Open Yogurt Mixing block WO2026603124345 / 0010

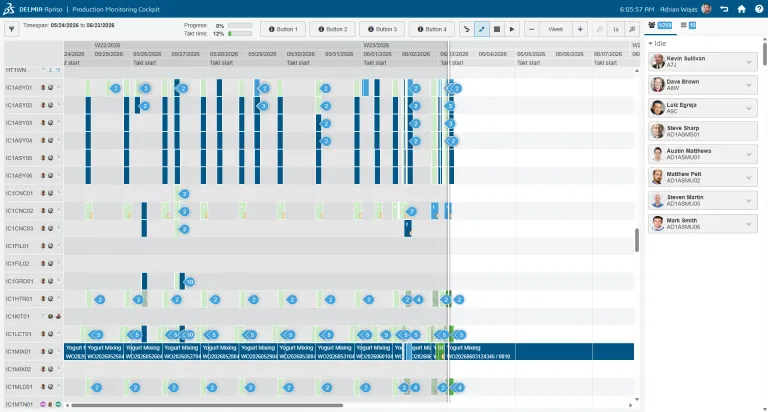[x=541, y=352]
